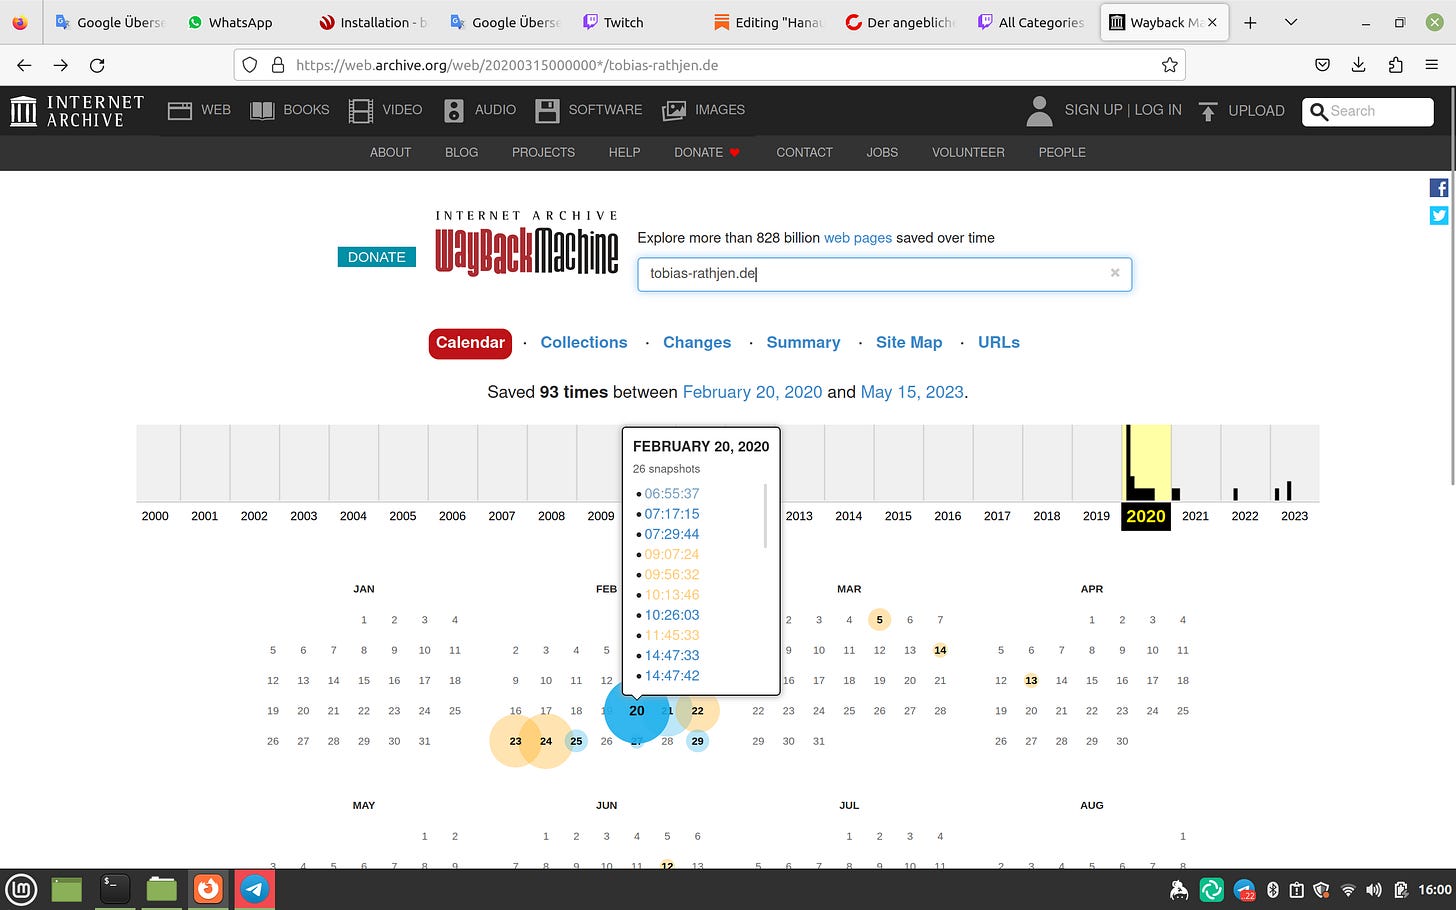Open the 06:55:37 snapshot
The height and width of the screenshot is (910, 1456).
coord(672,493)
